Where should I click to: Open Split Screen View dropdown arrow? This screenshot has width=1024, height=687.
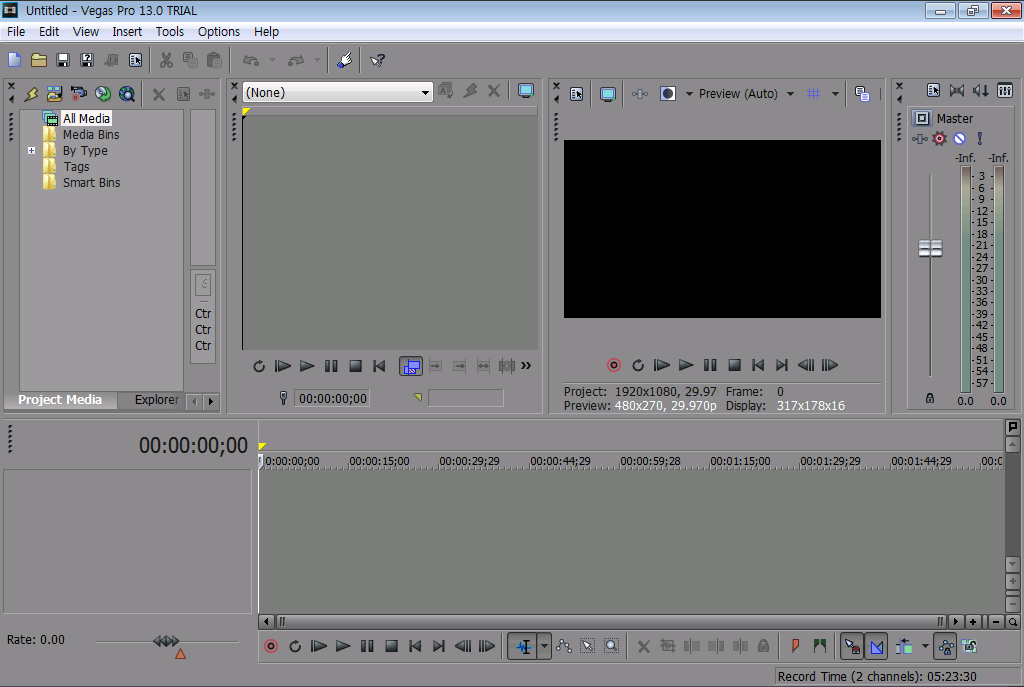click(x=688, y=94)
